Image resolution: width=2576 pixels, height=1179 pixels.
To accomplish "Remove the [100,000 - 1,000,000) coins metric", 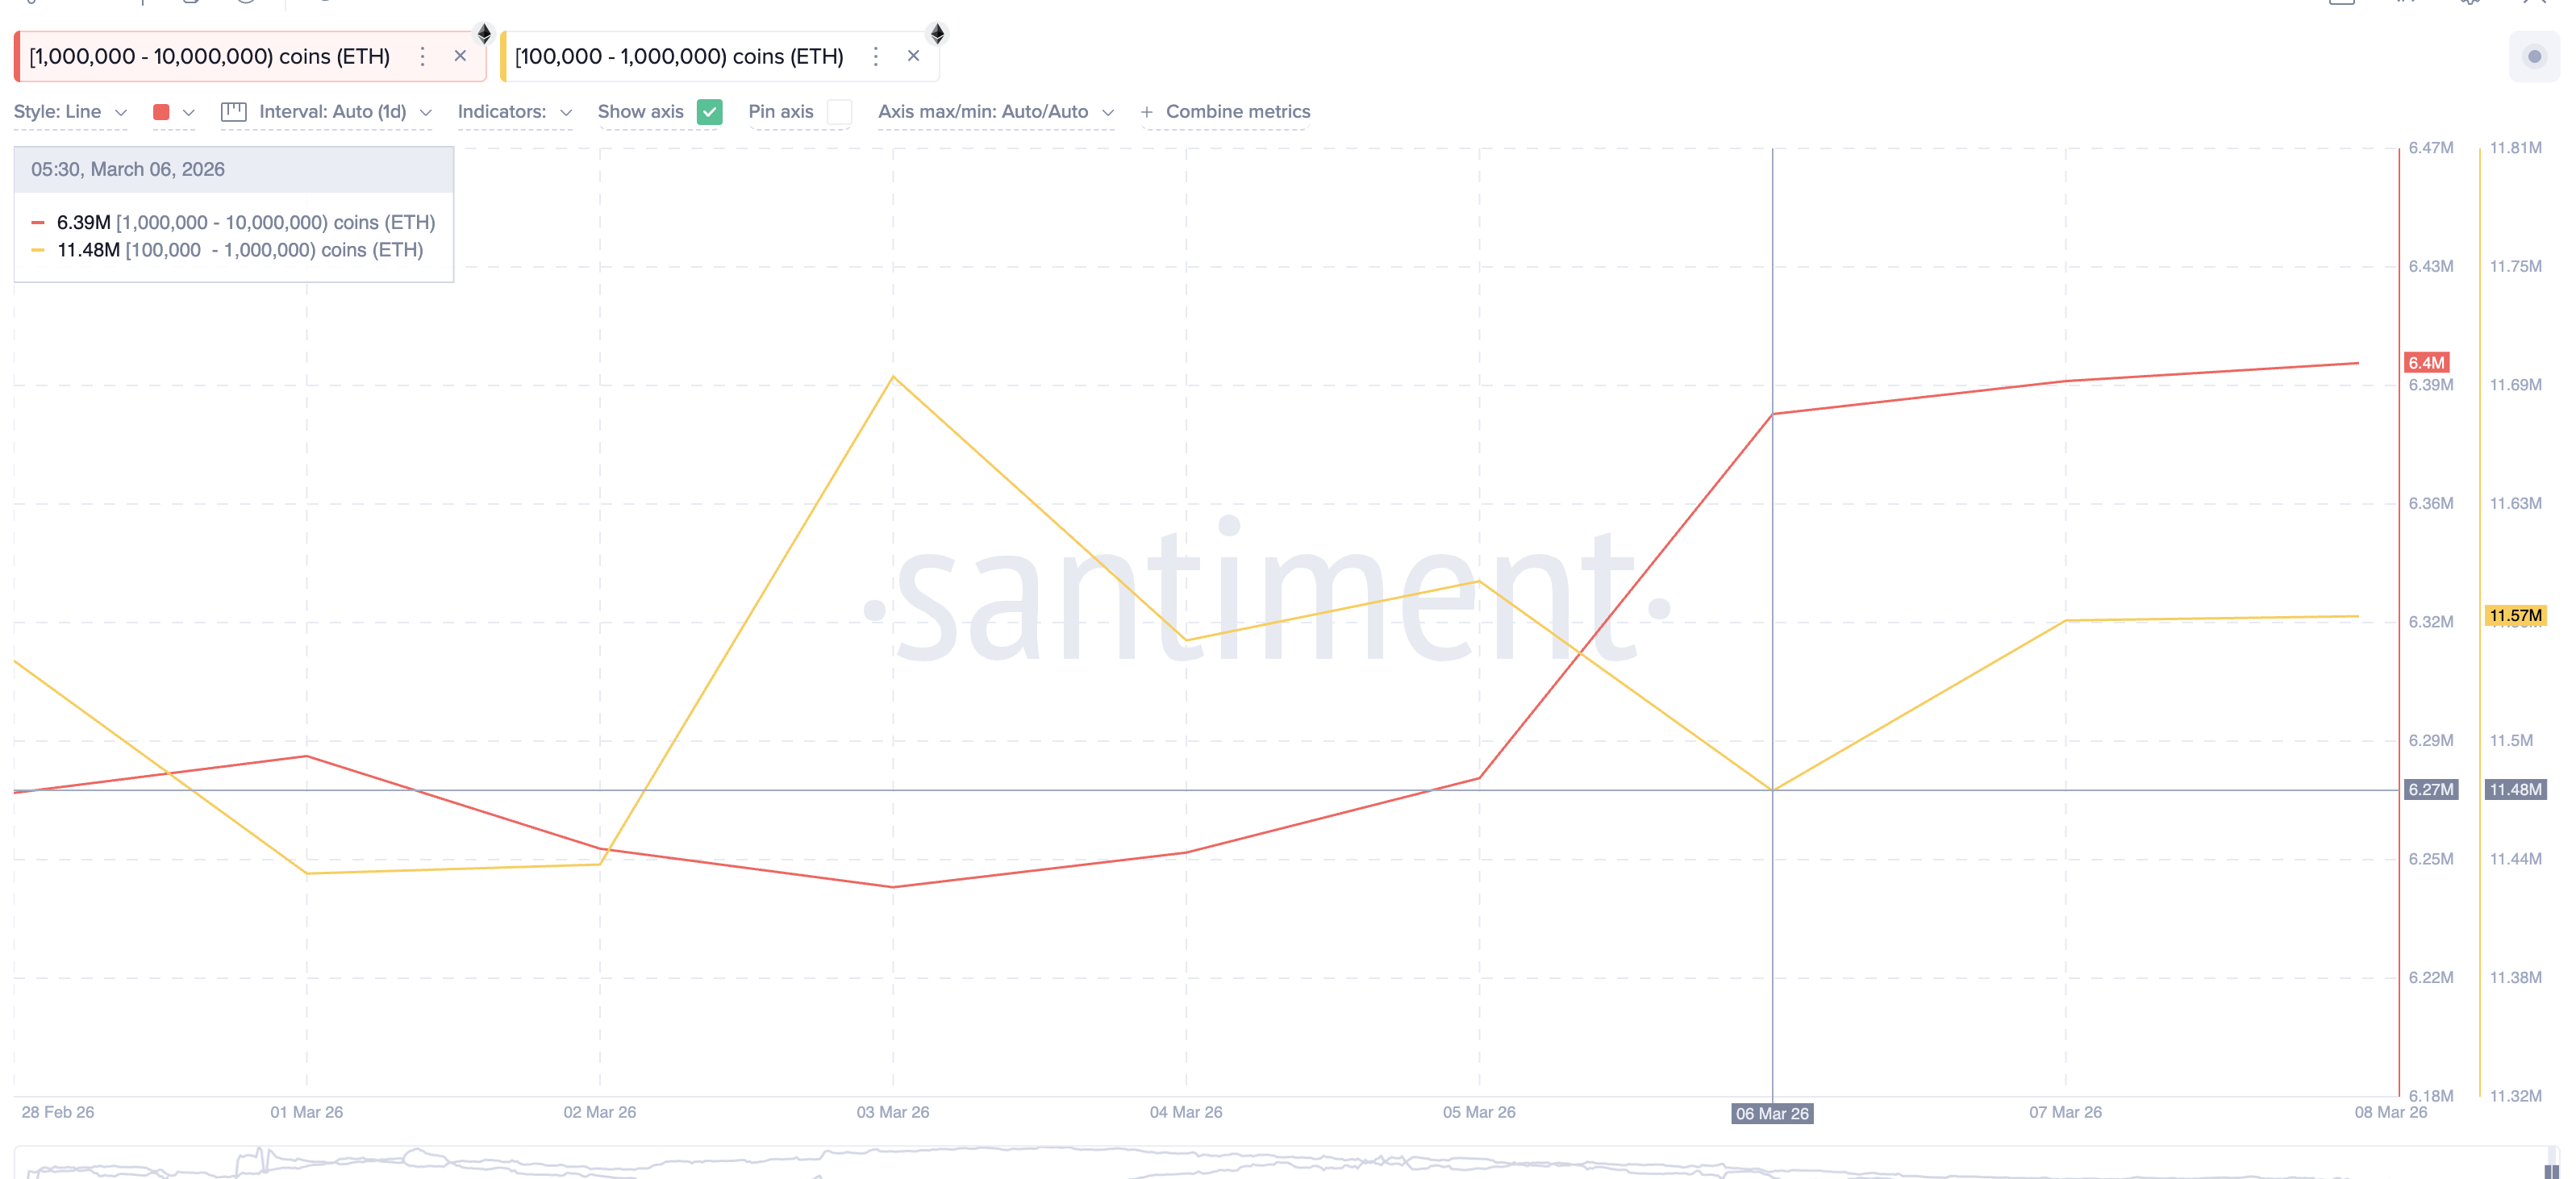I will click(x=913, y=56).
